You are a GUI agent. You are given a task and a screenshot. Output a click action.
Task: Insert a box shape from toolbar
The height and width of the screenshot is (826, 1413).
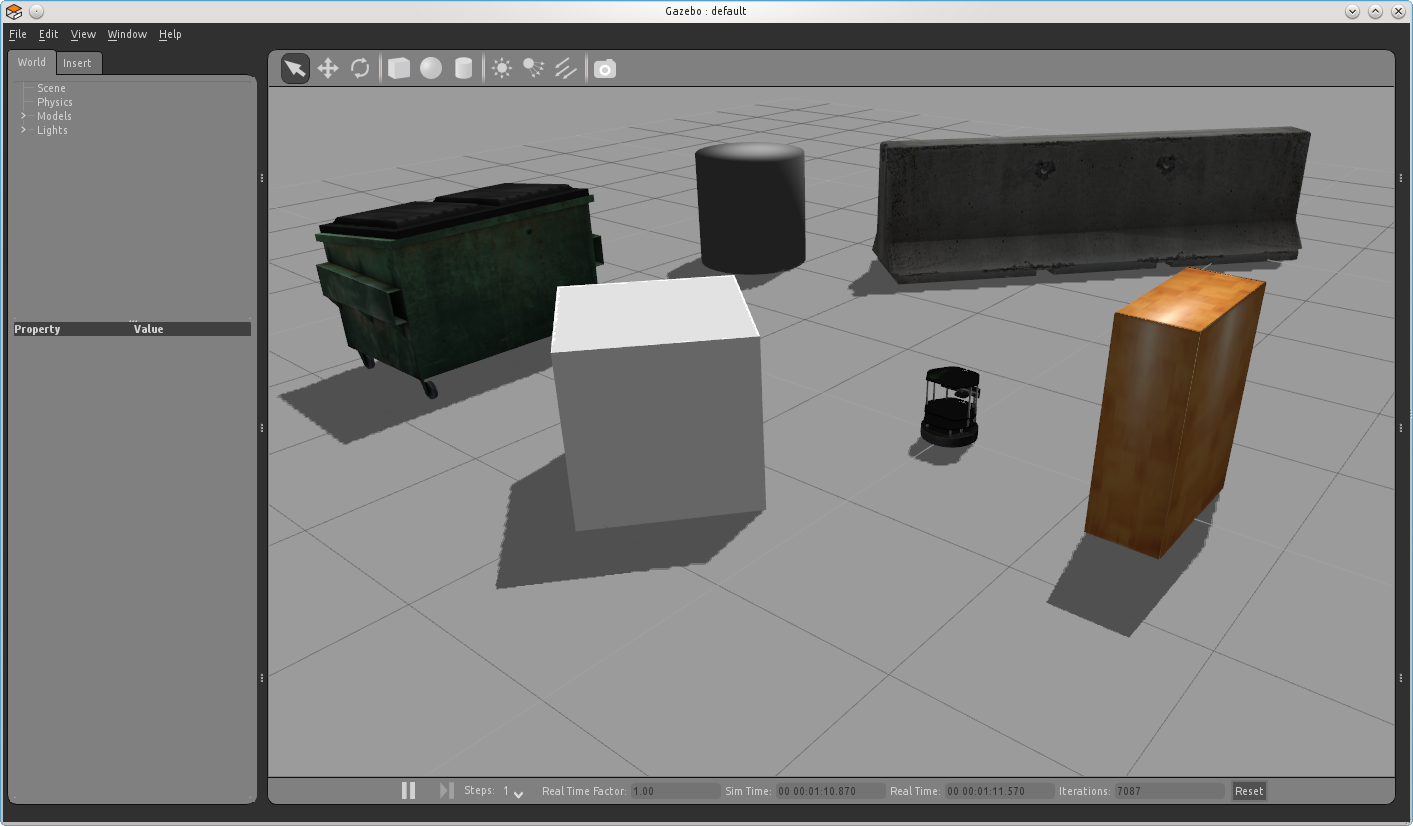click(x=399, y=68)
